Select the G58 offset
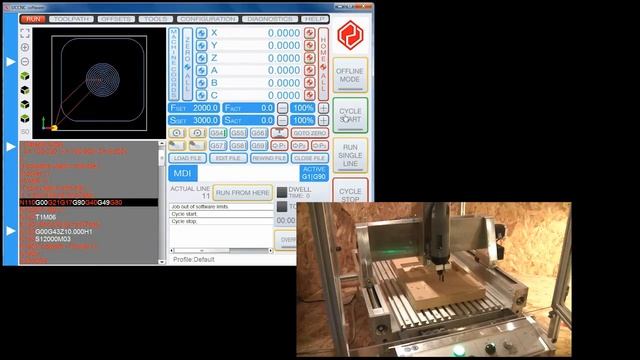Image resolution: width=640 pixels, height=360 pixels. click(x=238, y=145)
